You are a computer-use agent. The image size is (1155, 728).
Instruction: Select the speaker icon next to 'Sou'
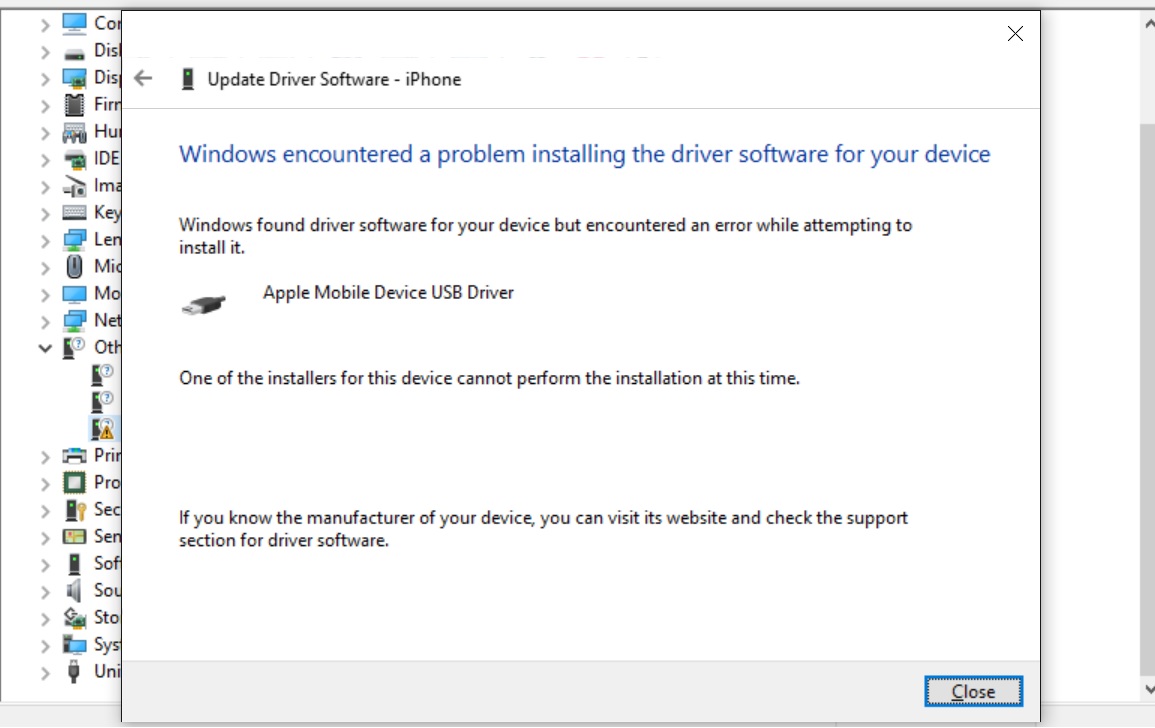[x=74, y=590]
